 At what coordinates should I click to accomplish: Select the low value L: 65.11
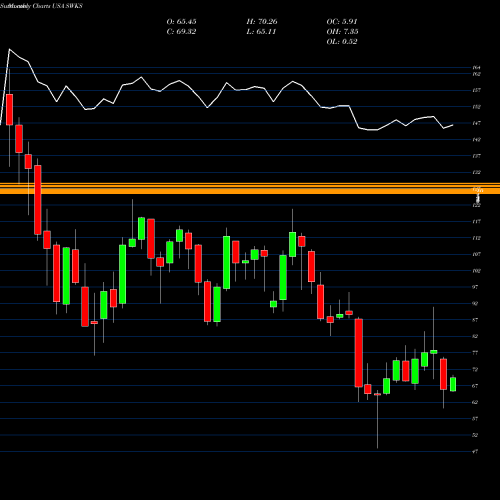coord(261,32)
